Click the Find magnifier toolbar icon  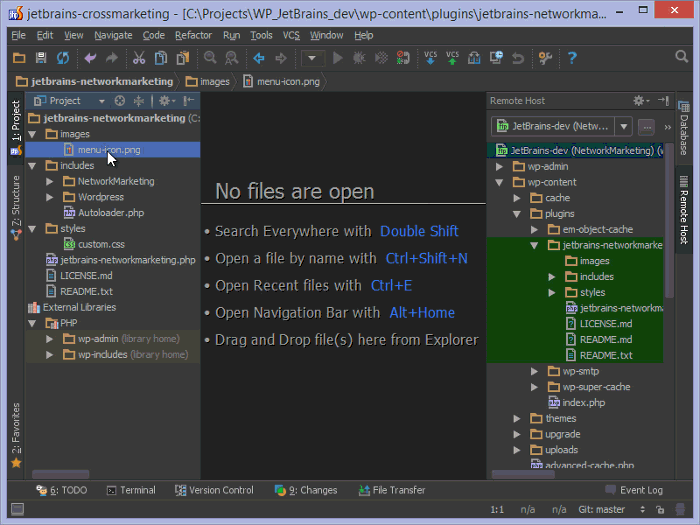pos(210,58)
